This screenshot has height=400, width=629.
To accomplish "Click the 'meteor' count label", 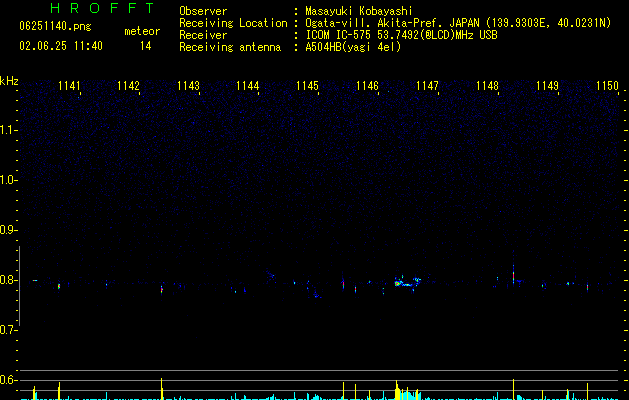I will click(142, 31).
